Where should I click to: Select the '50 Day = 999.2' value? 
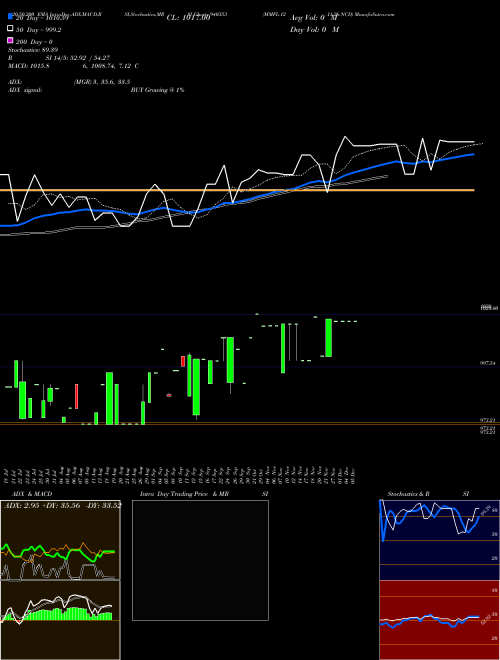pyautogui.click(x=38, y=30)
